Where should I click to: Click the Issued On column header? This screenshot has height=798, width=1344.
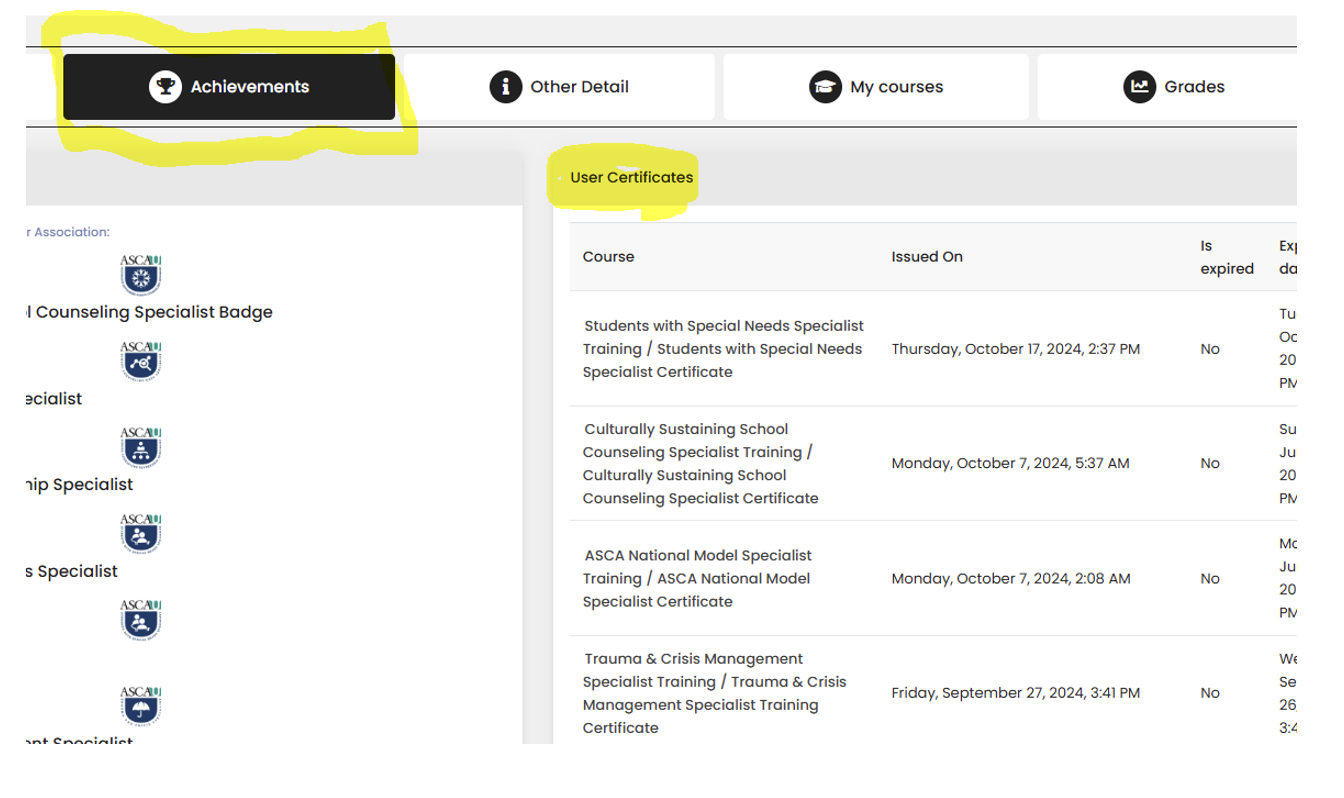click(x=926, y=257)
